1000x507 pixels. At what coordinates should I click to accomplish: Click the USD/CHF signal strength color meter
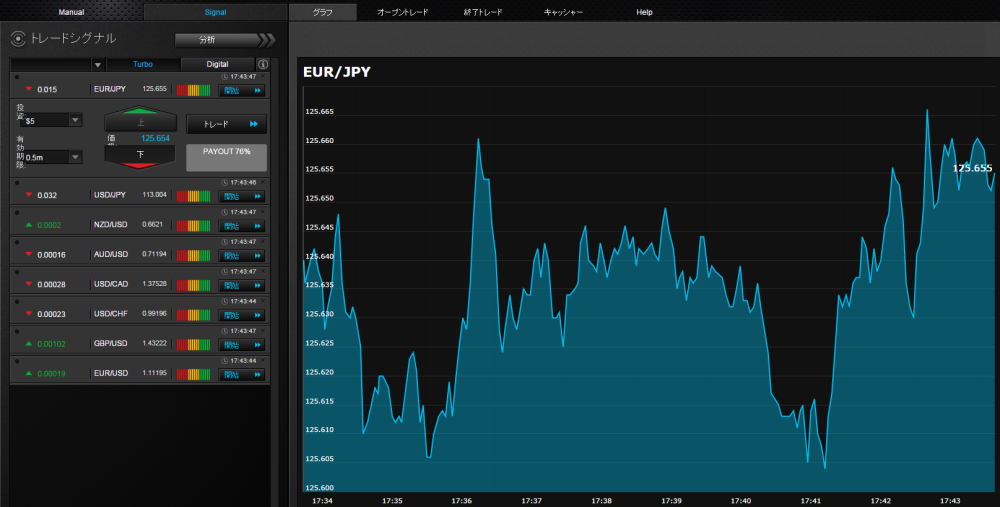coord(193,315)
